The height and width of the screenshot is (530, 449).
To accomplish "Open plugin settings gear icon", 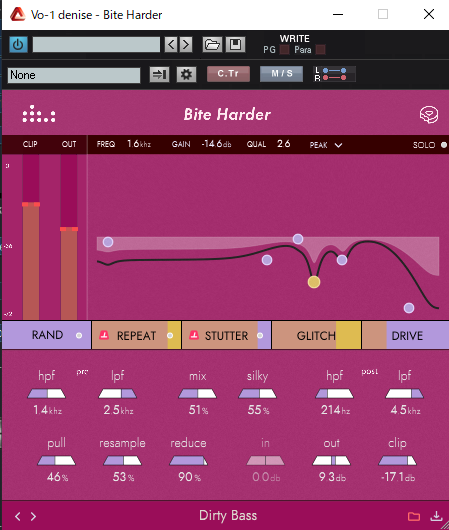I will point(186,74).
